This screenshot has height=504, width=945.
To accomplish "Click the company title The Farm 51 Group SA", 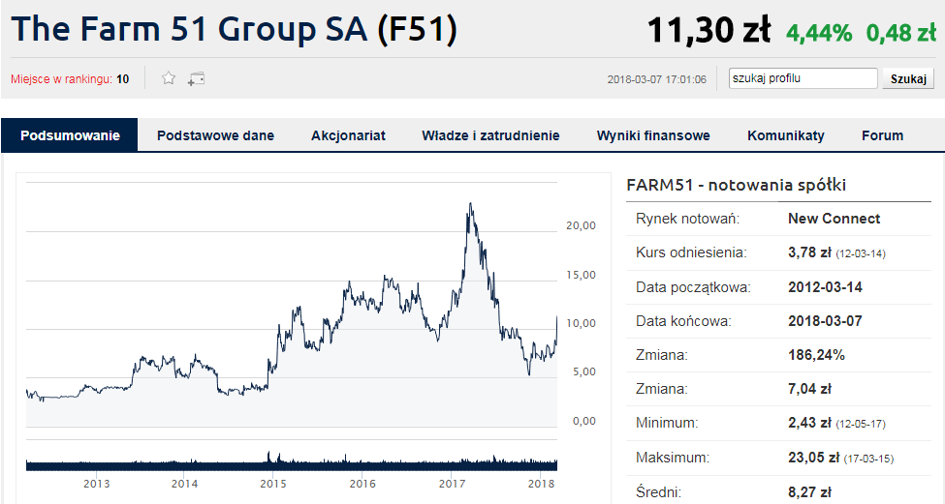I will 234,29.
